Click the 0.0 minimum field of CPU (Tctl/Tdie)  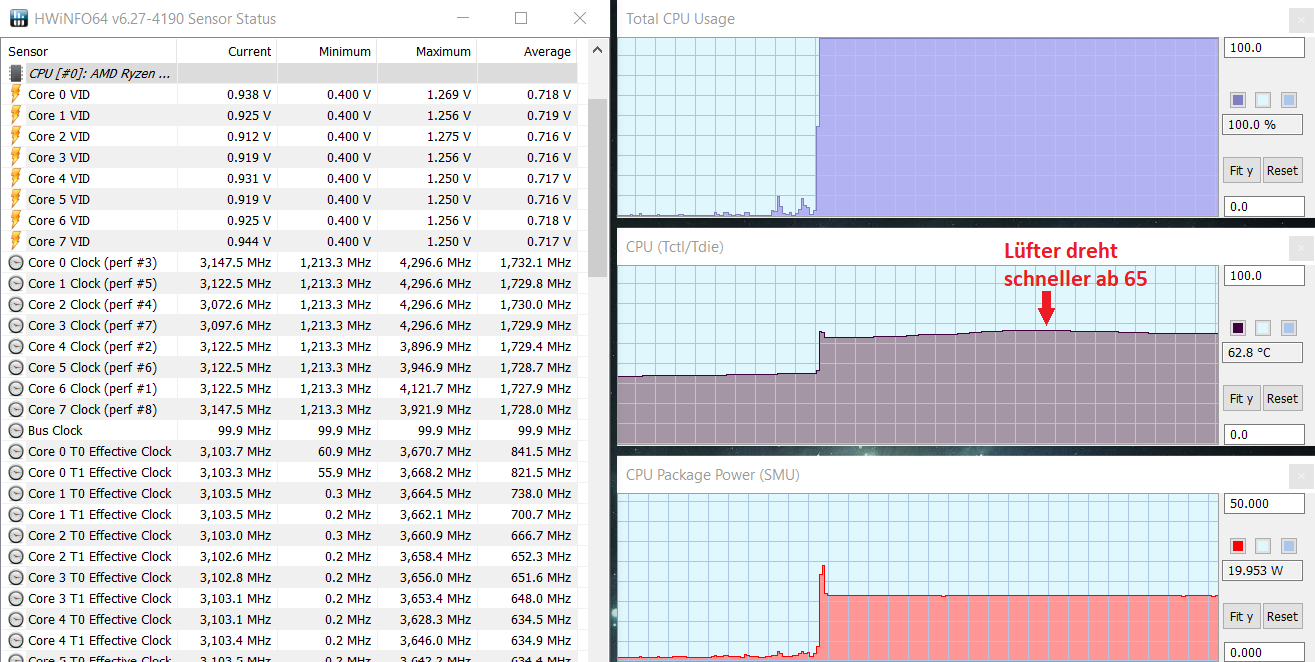tap(1263, 434)
